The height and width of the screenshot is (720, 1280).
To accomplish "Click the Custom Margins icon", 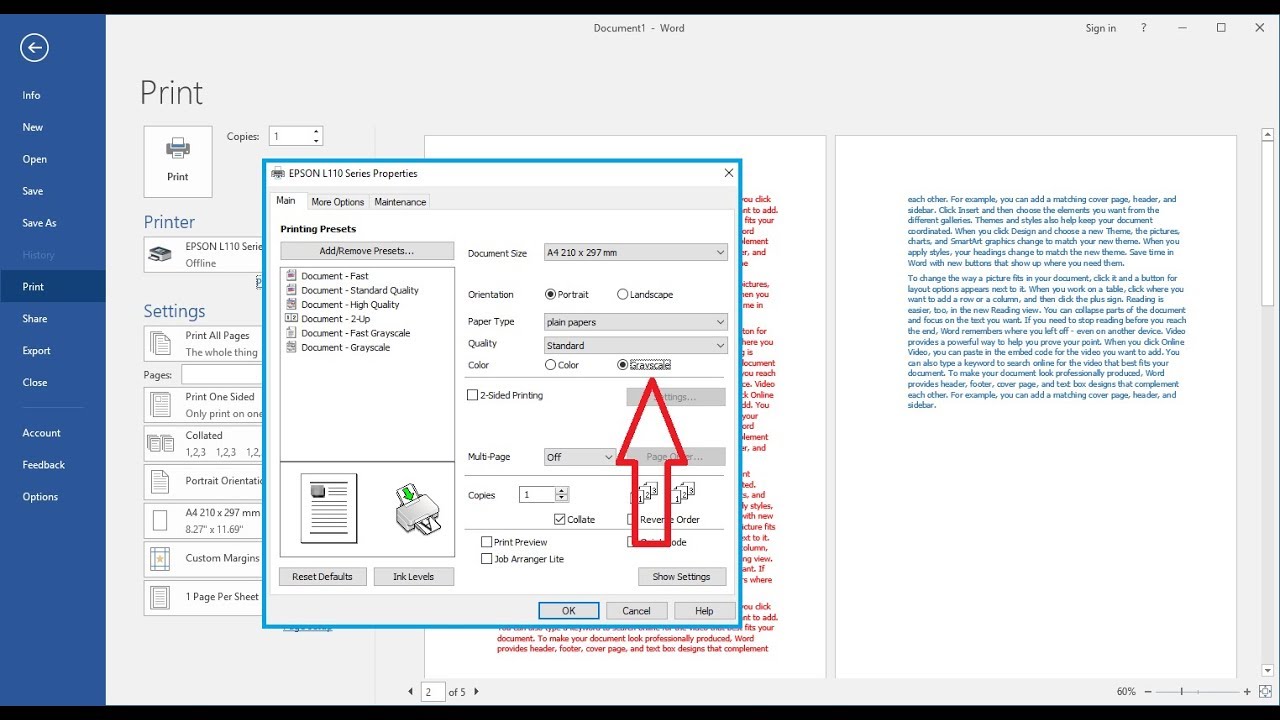I will coord(160,558).
